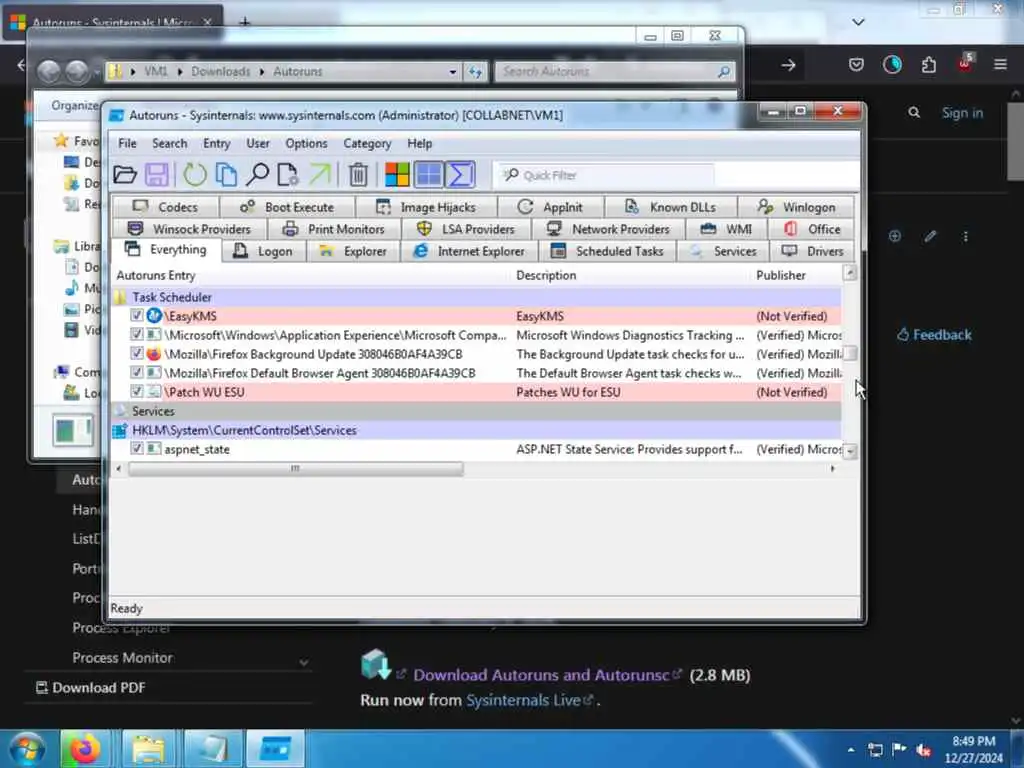This screenshot has height=768, width=1024.
Task: Switch to the Drivers tab
Action: pyautogui.click(x=812, y=251)
